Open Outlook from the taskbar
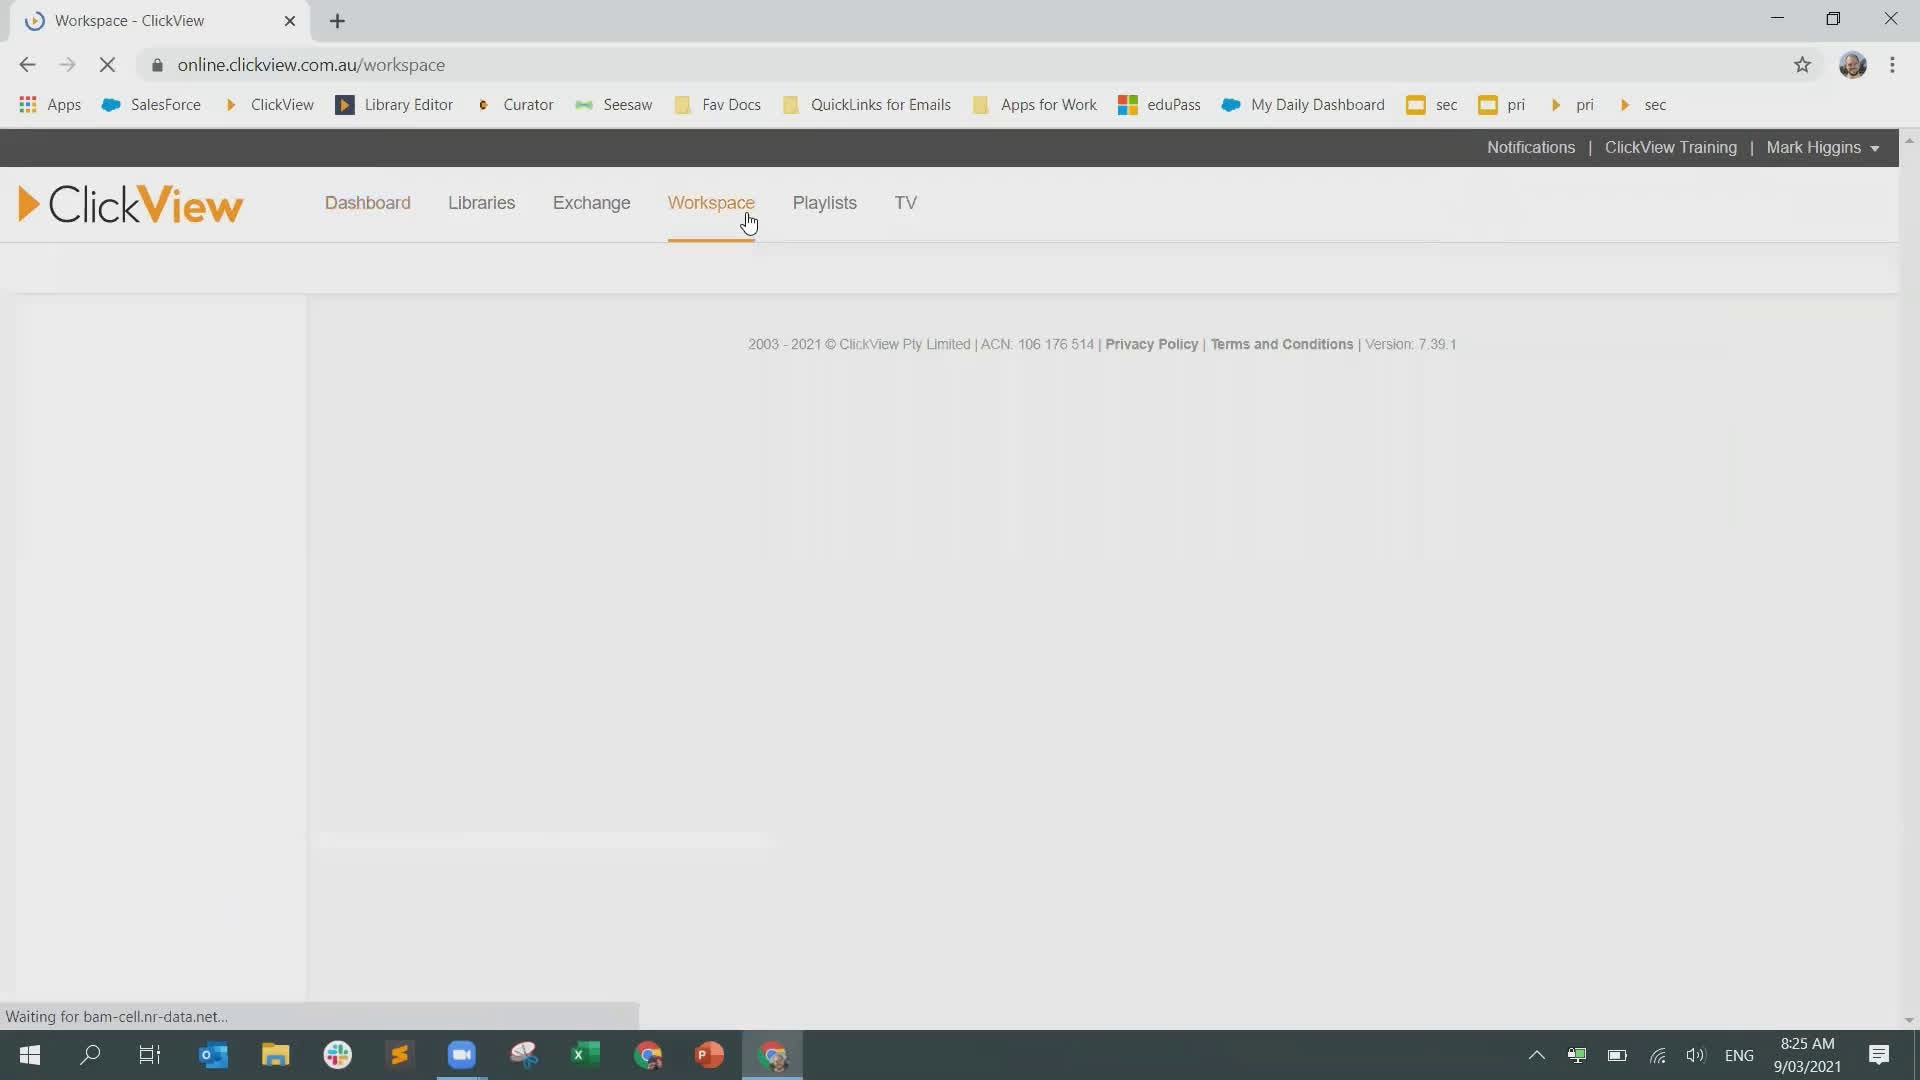This screenshot has width=1920, height=1080. (213, 1055)
